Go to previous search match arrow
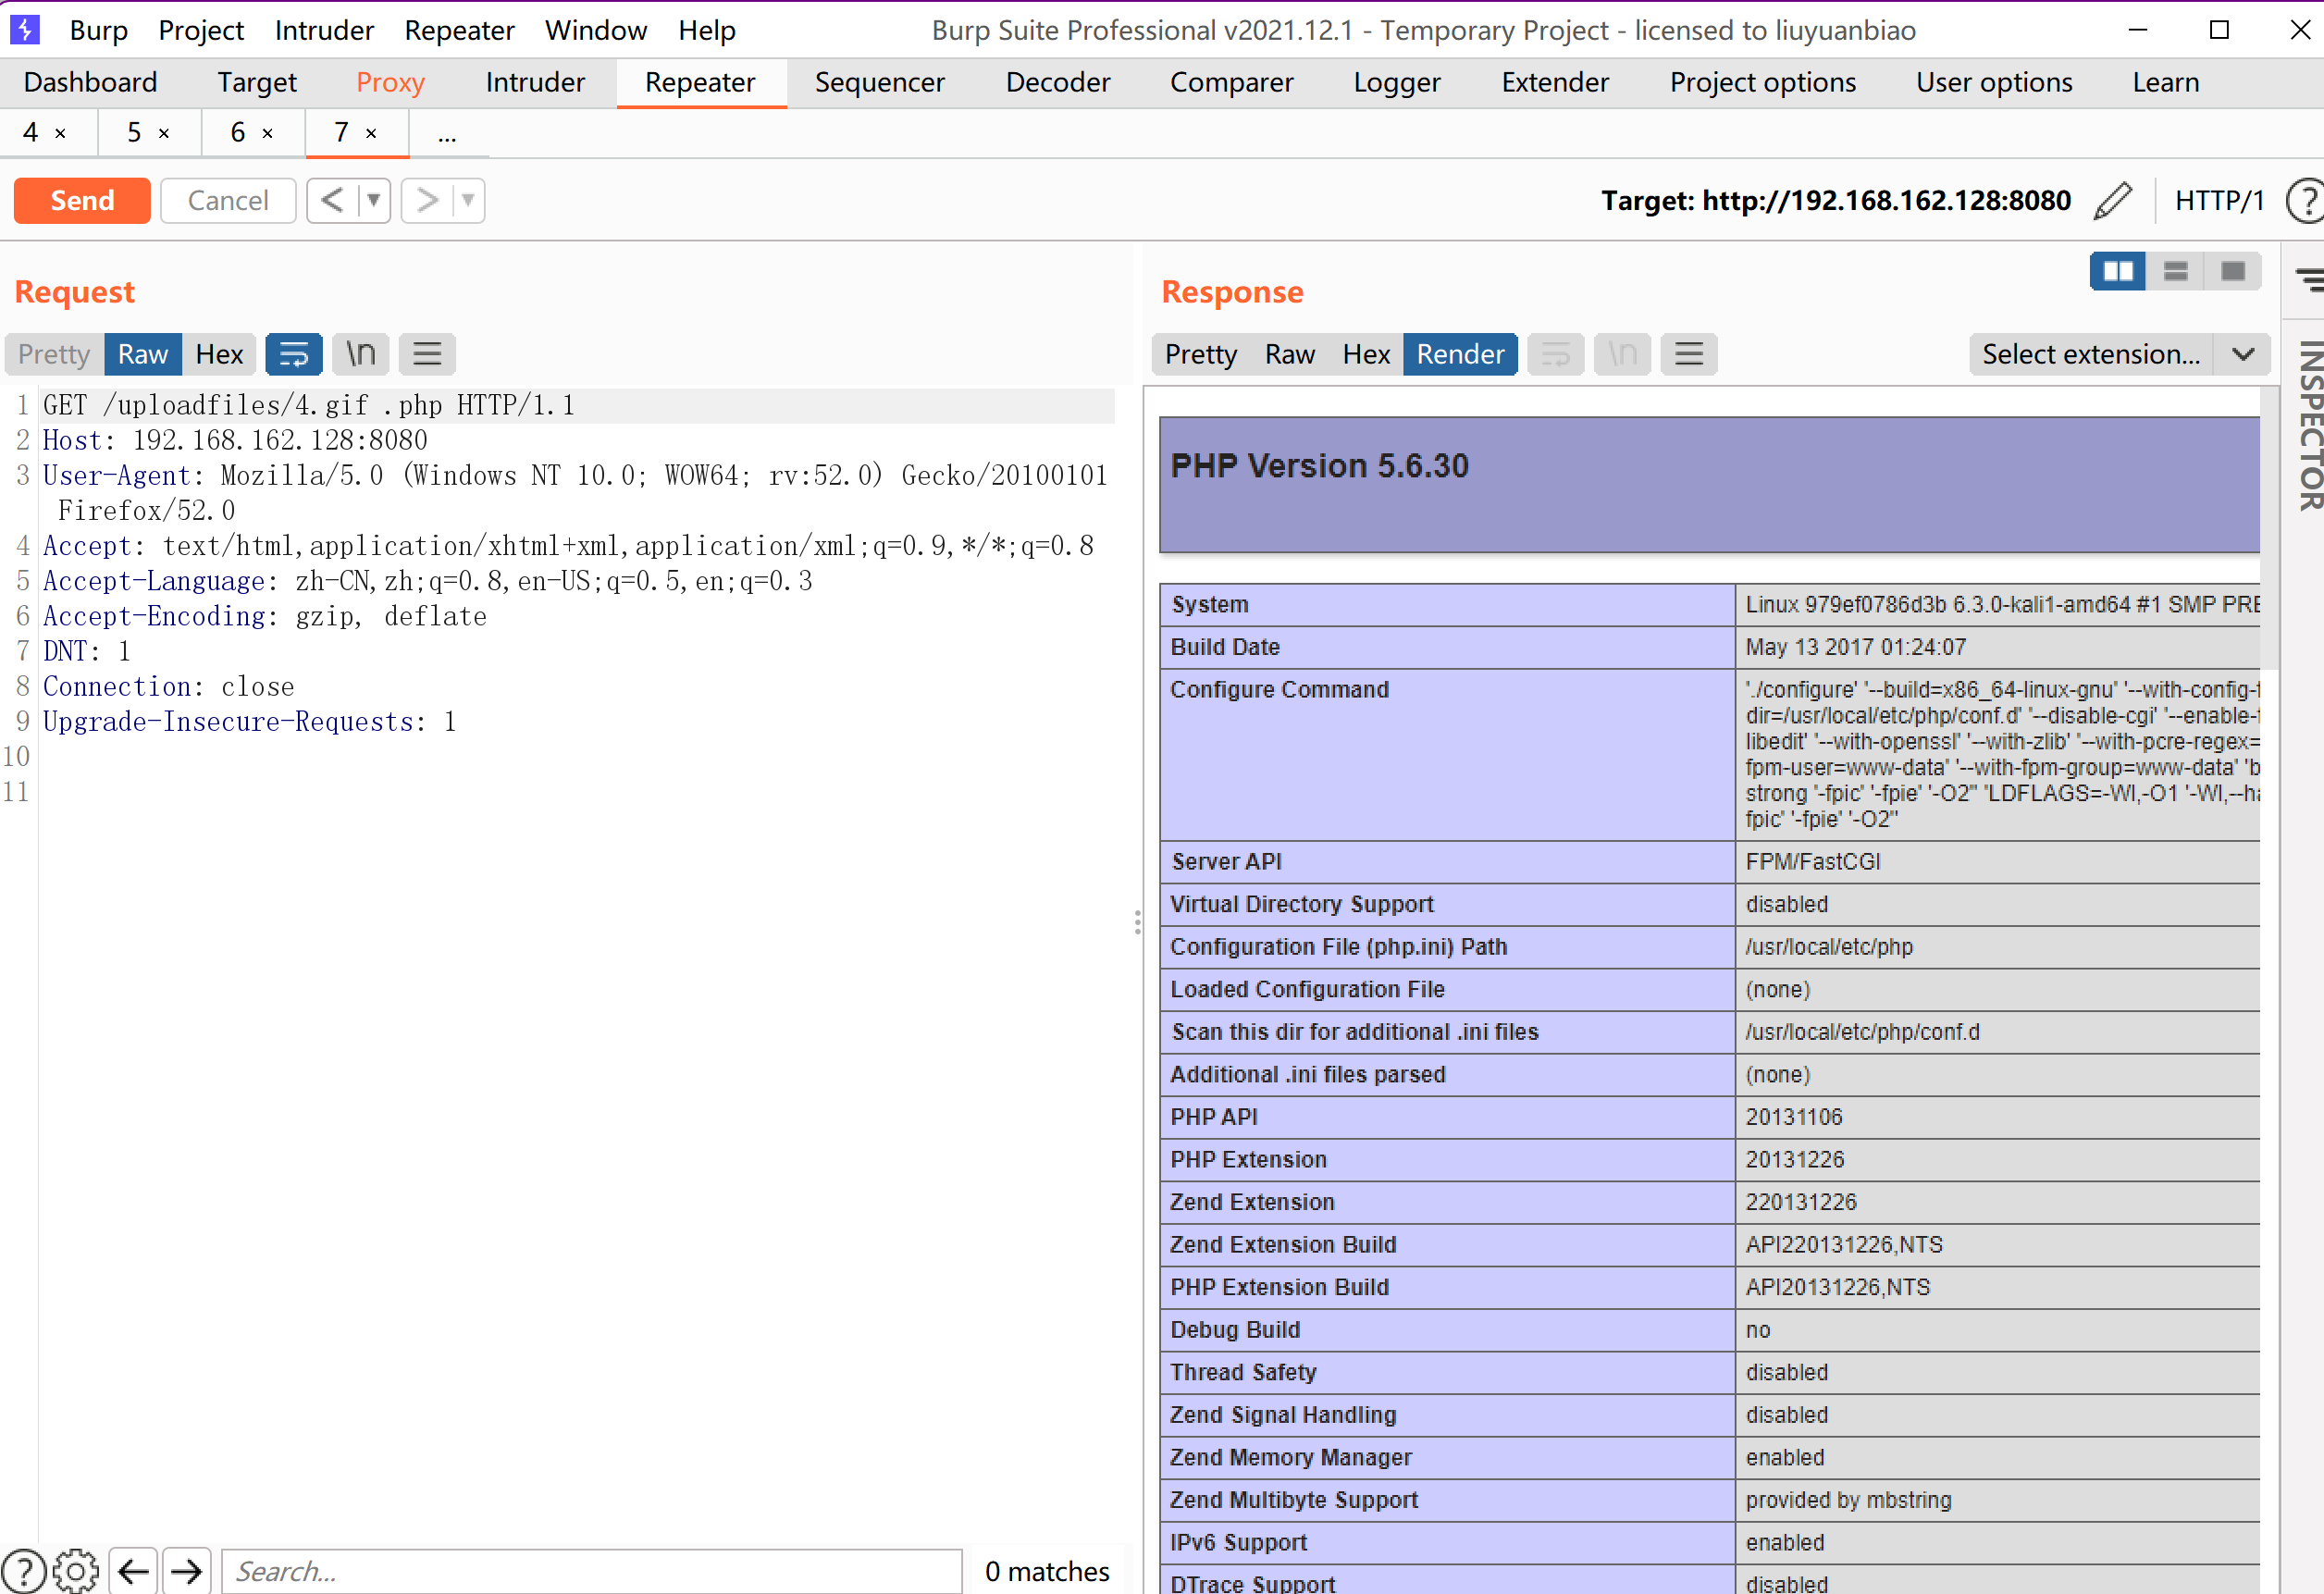Viewport: 2324px width, 1594px height. tap(134, 1571)
